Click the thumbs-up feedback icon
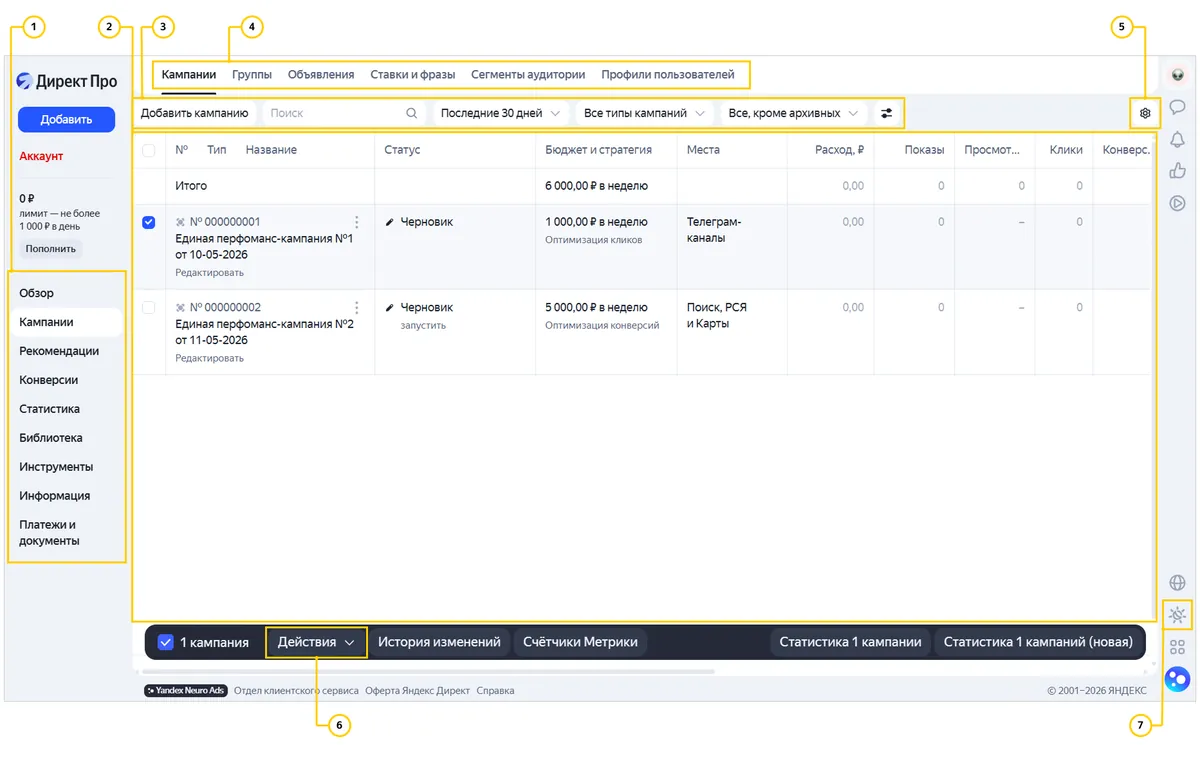This screenshot has height=757, width=1200. click(1177, 171)
